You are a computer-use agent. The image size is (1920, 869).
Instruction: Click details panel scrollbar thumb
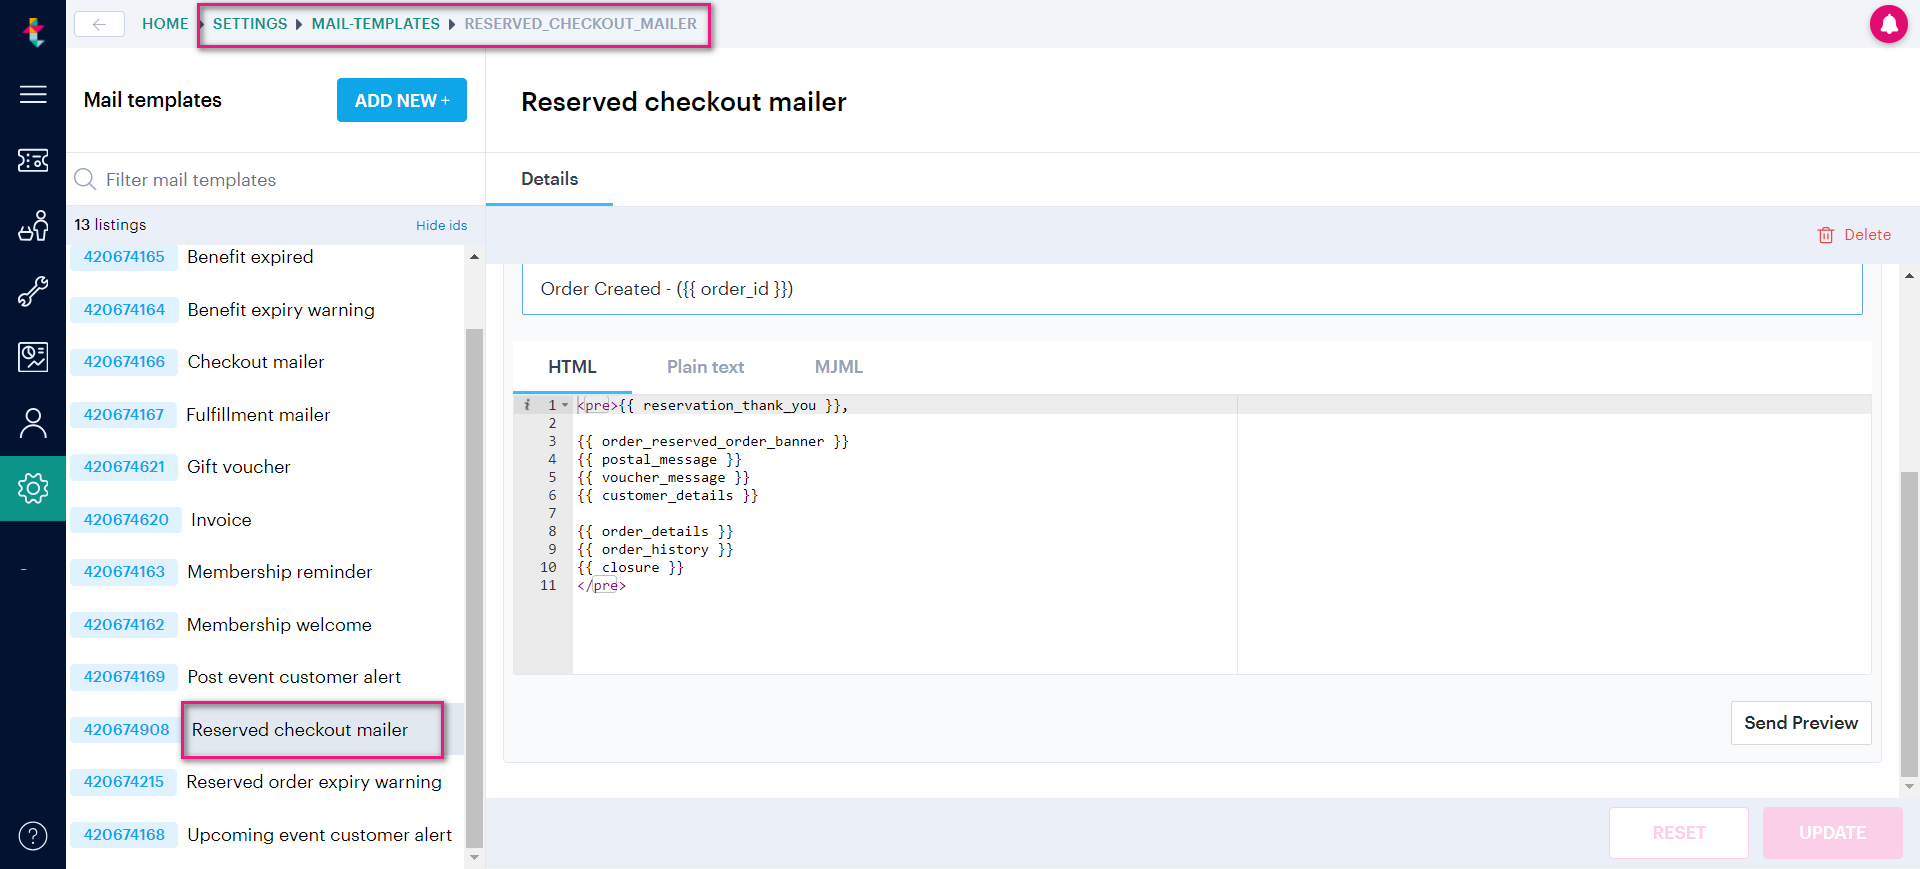(1909, 623)
